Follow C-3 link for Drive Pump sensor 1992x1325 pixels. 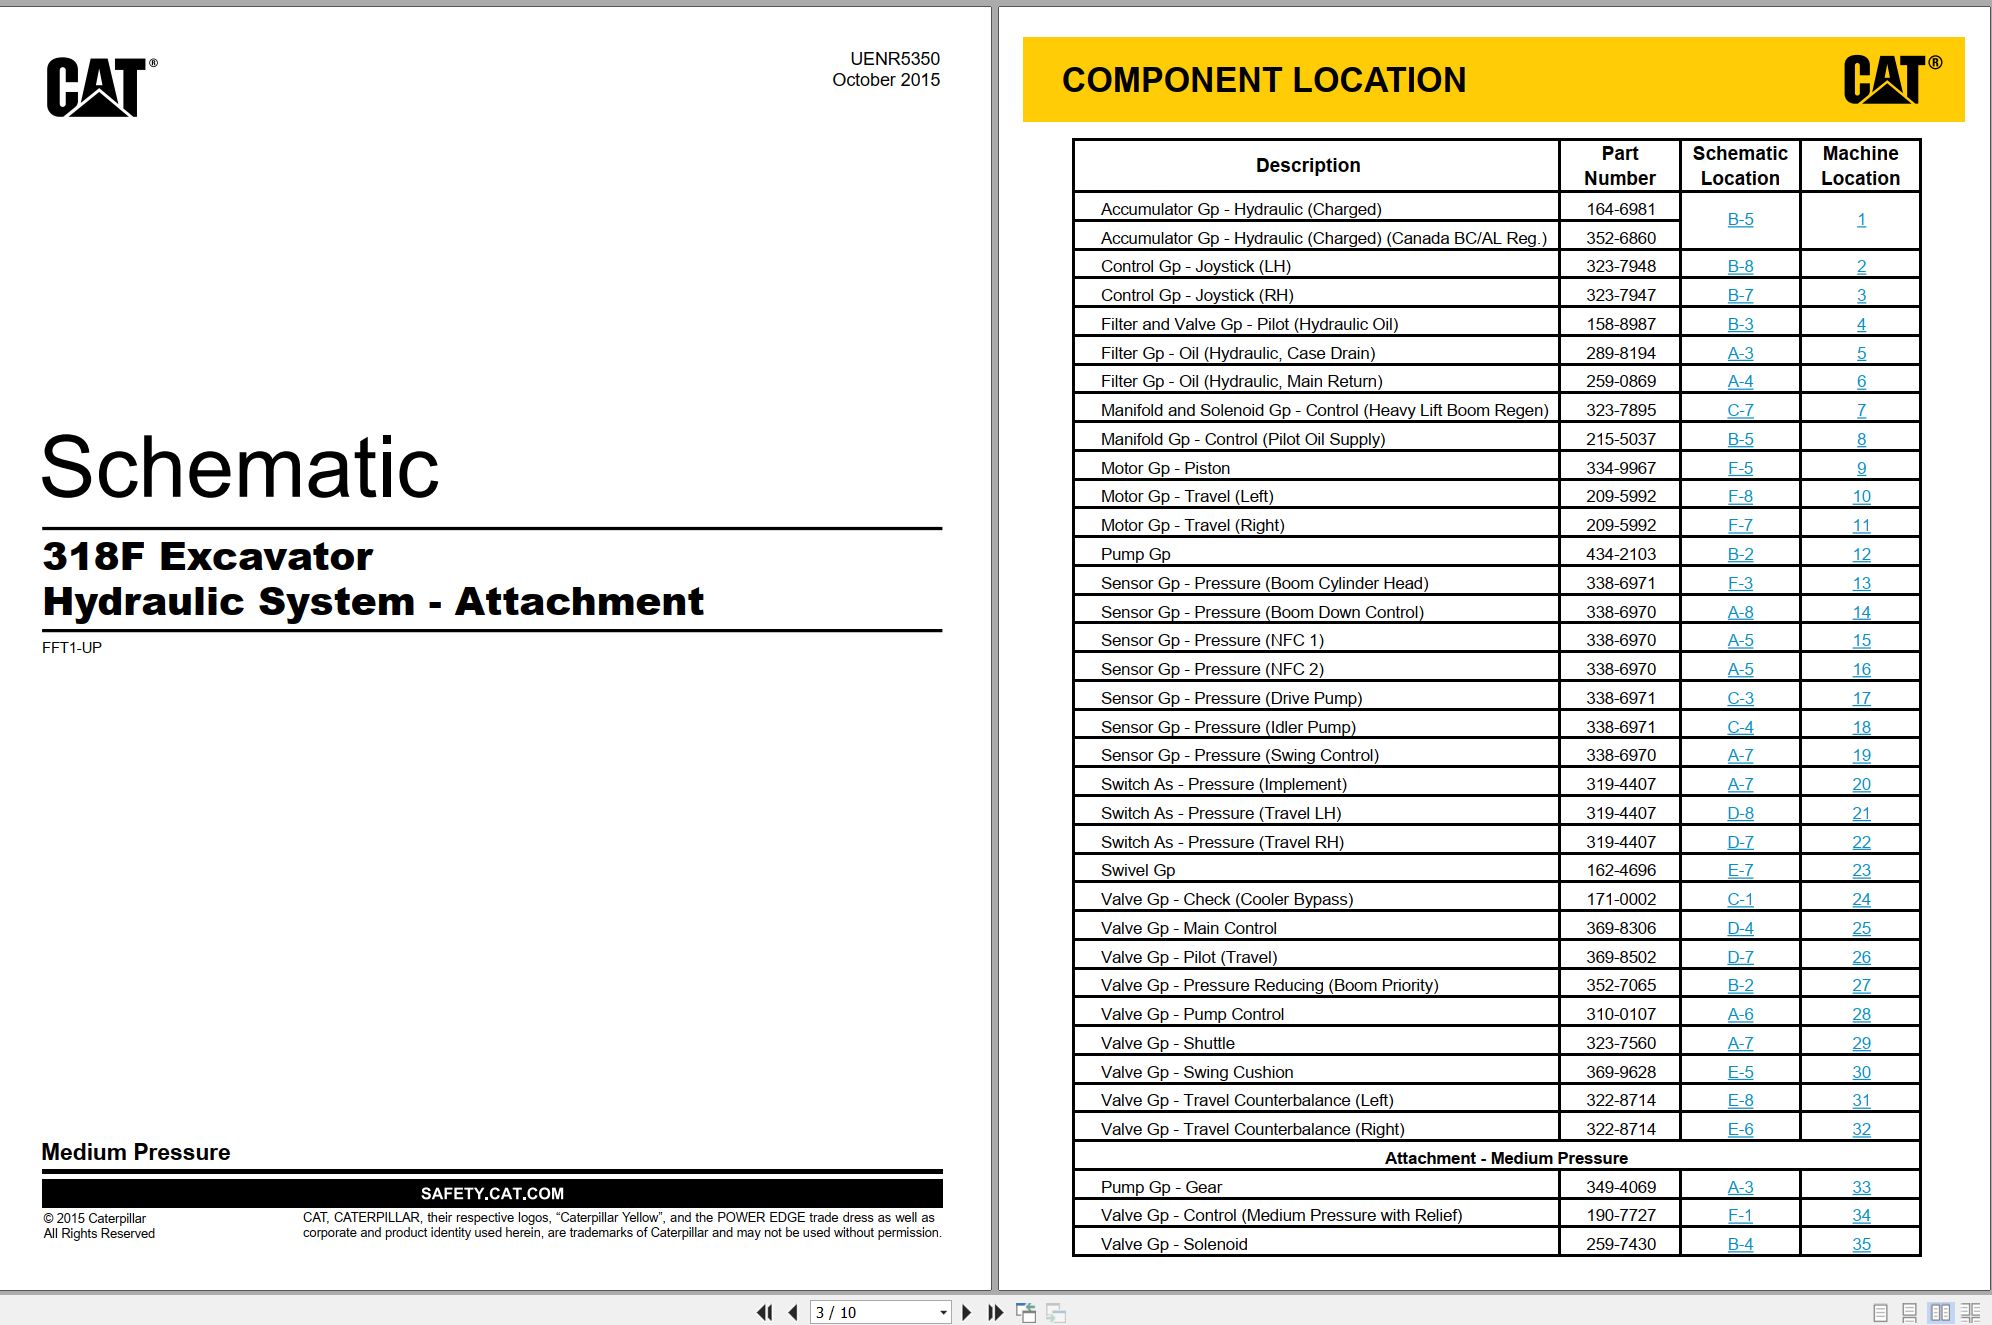[1740, 698]
